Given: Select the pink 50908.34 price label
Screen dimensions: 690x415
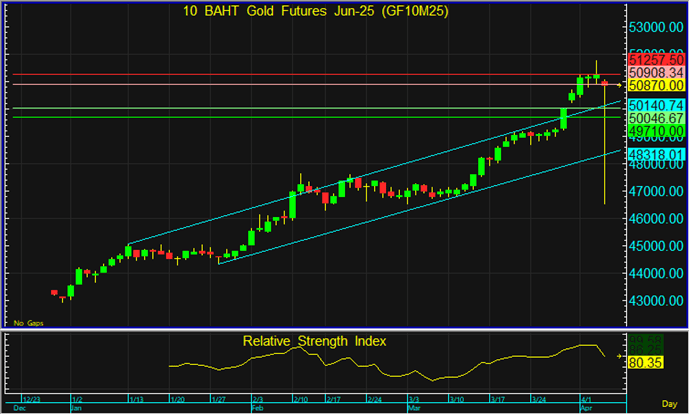Looking at the screenshot, I should [x=655, y=73].
